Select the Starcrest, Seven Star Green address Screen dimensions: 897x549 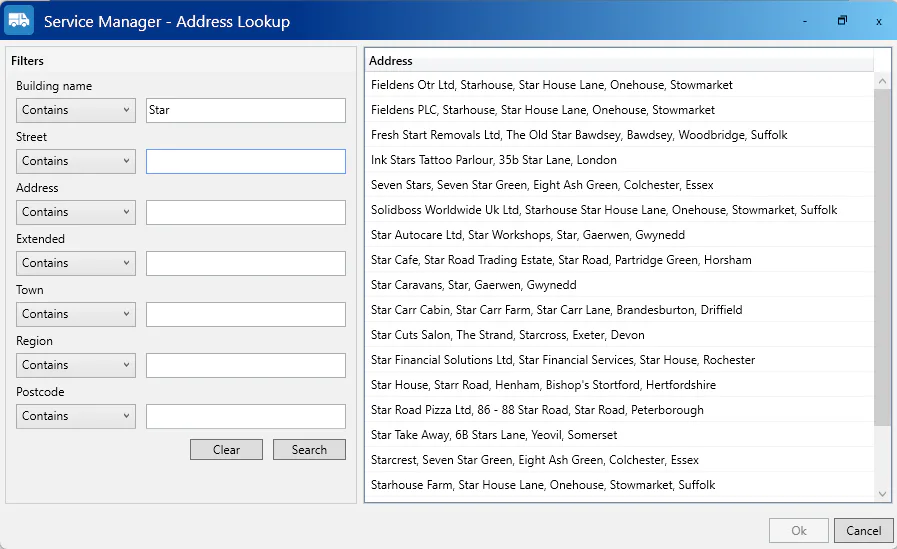click(620, 460)
